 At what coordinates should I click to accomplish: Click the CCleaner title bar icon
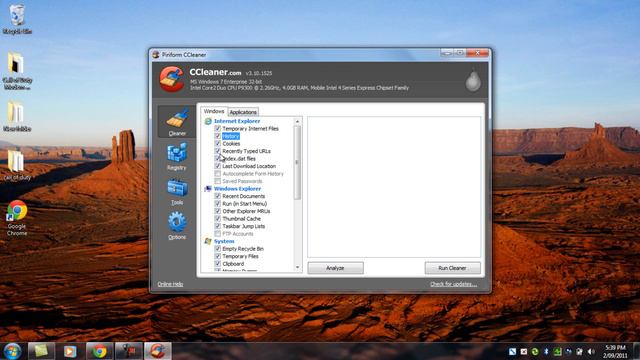tap(156, 55)
